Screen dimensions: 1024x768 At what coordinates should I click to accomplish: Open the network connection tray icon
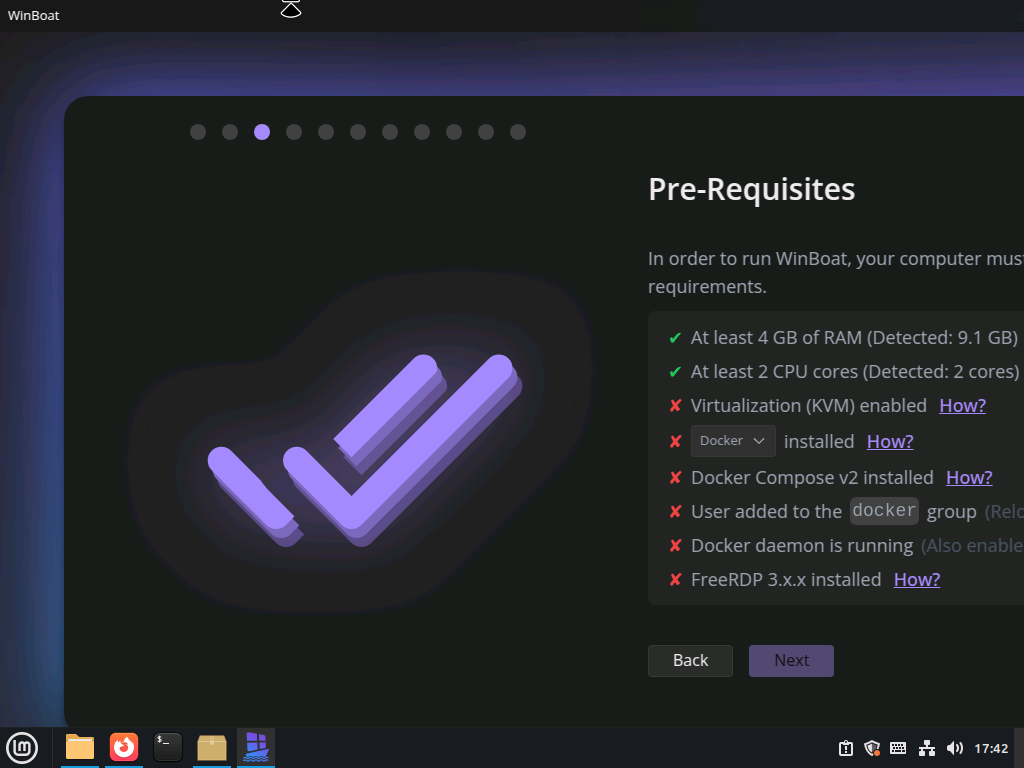point(927,748)
